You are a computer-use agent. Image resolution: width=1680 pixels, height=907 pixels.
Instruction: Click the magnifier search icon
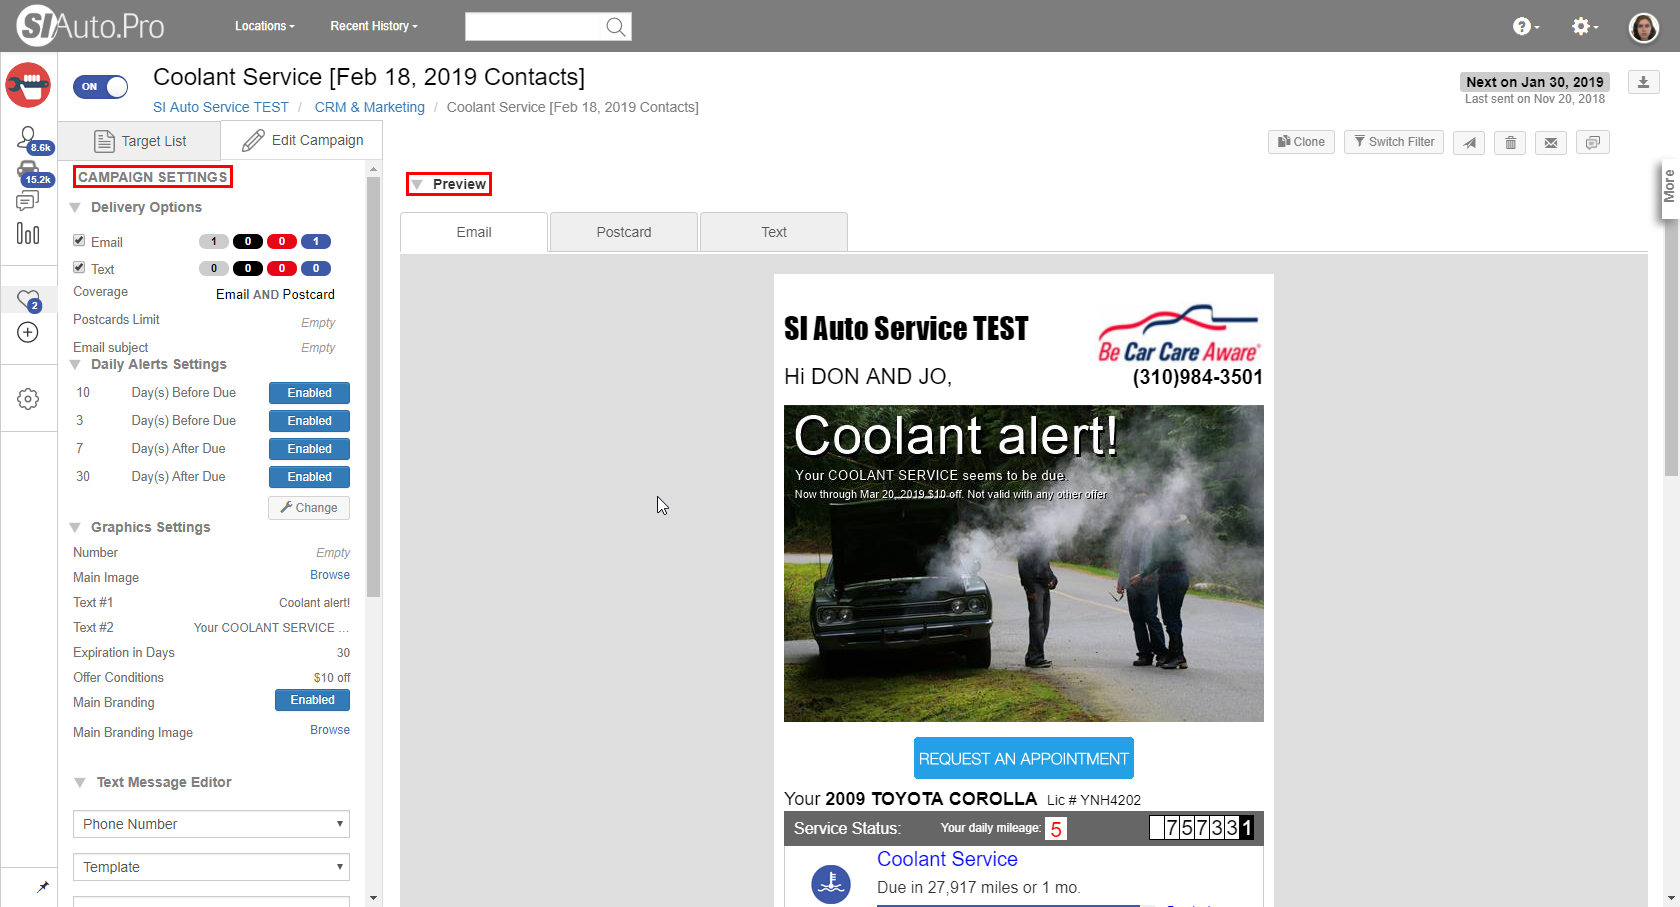616,27
